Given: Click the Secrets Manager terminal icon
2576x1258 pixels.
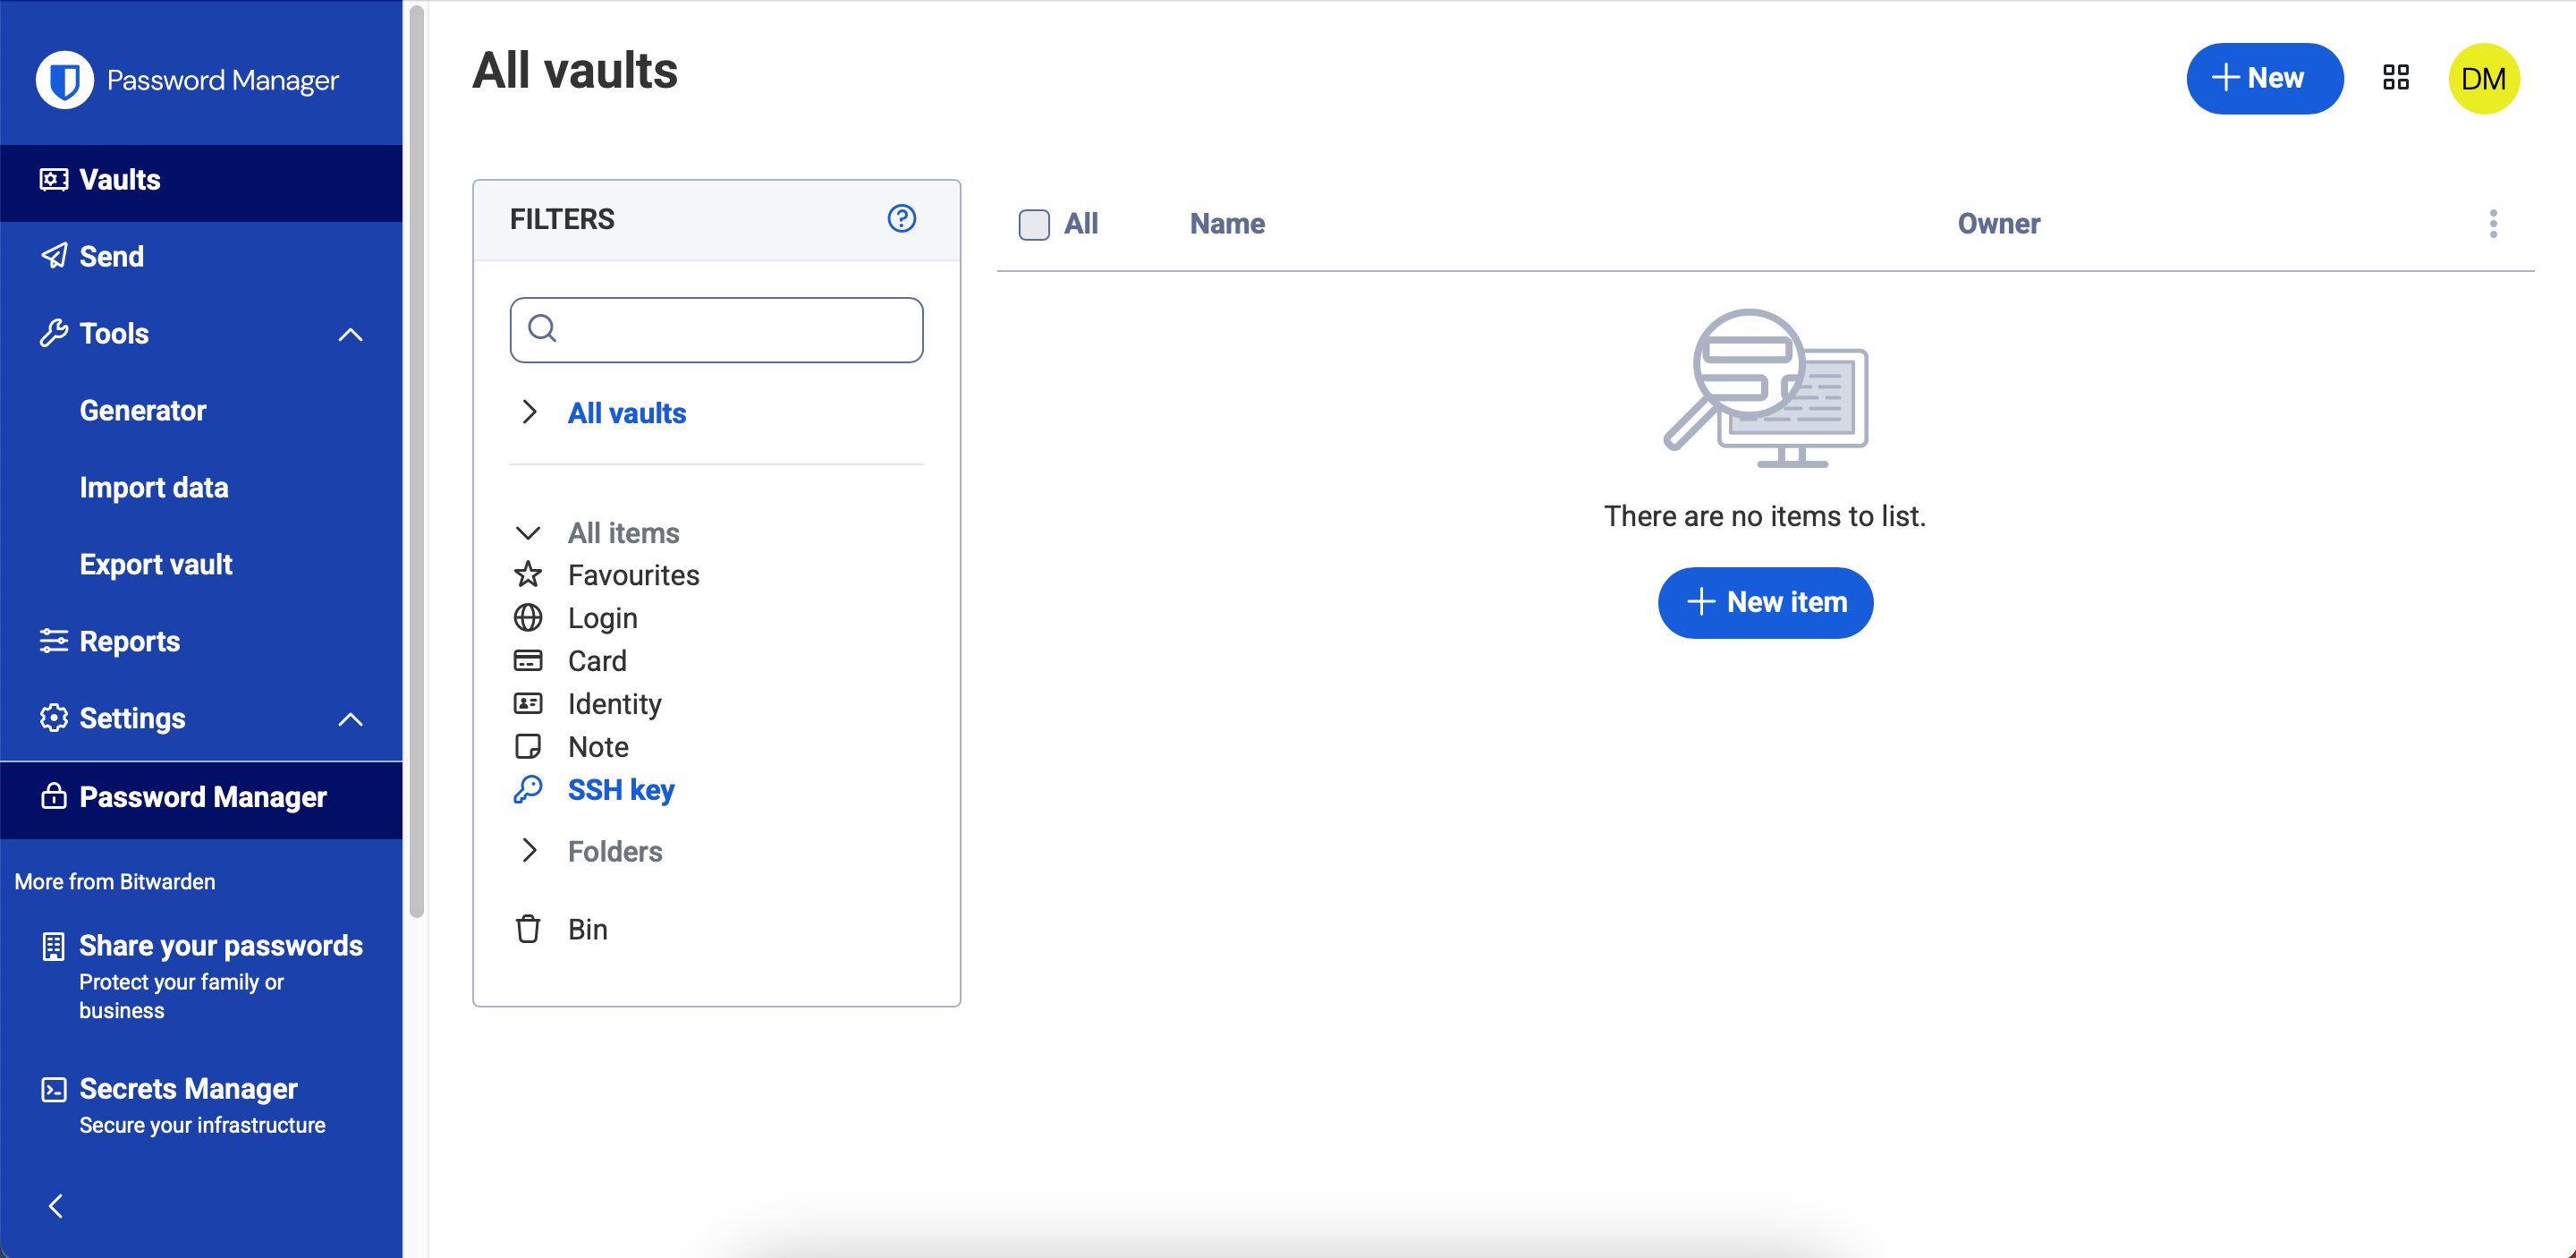Looking at the screenshot, I should [54, 1089].
